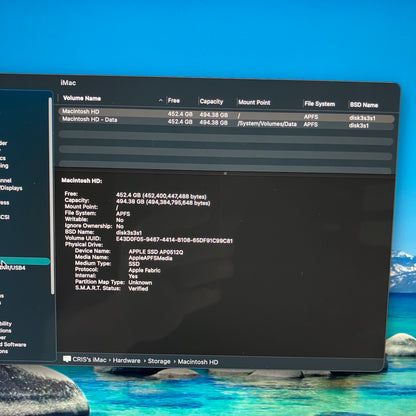This screenshot has height=416, width=416.
Task: Click the sidebar vertical scrollbar
Action: click(x=51, y=195)
